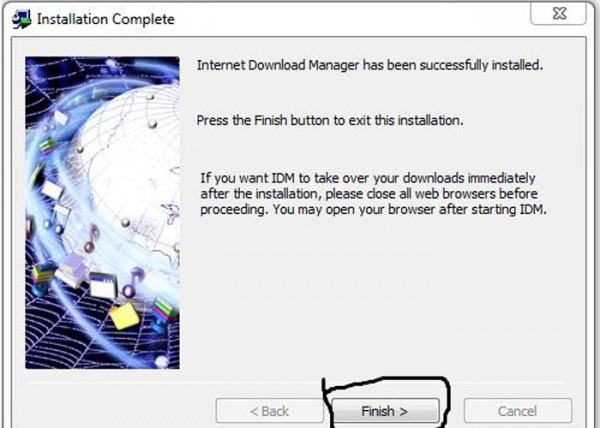Click the installer icon in title bar
Image resolution: width=600 pixels, height=428 pixels.
click(x=21, y=19)
